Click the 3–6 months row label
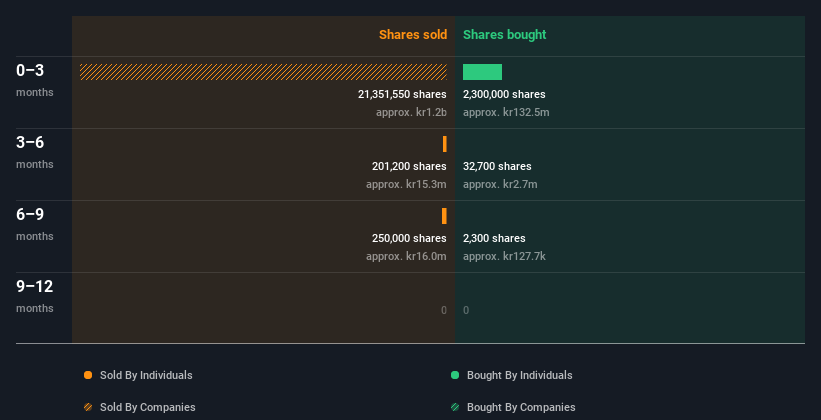Image resolution: width=821 pixels, height=420 pixels. 35,152
